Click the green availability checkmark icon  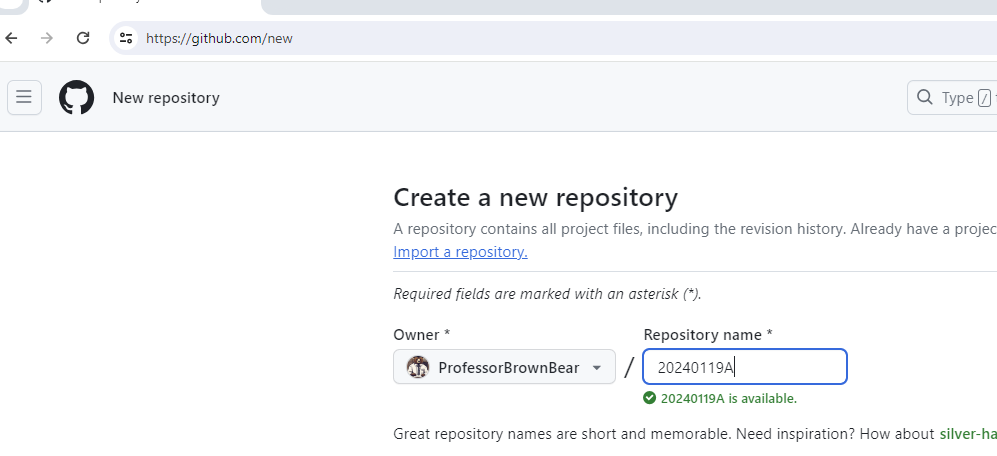point(650,398)
